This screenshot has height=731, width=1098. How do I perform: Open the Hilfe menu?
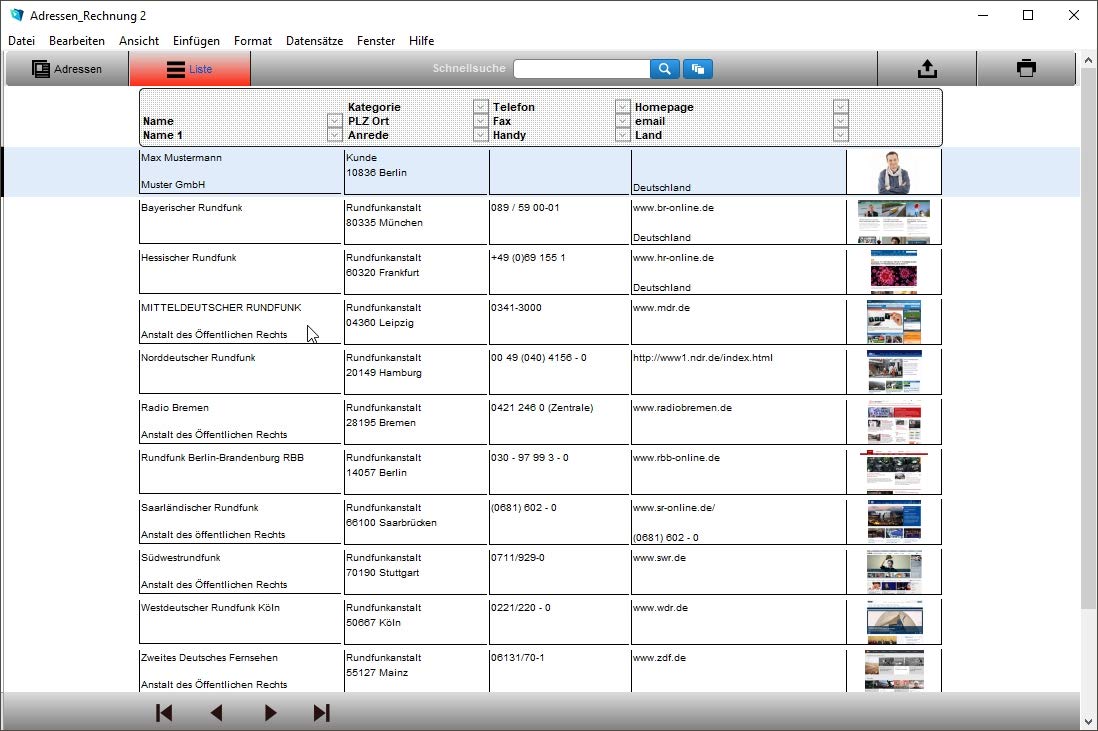422,41
